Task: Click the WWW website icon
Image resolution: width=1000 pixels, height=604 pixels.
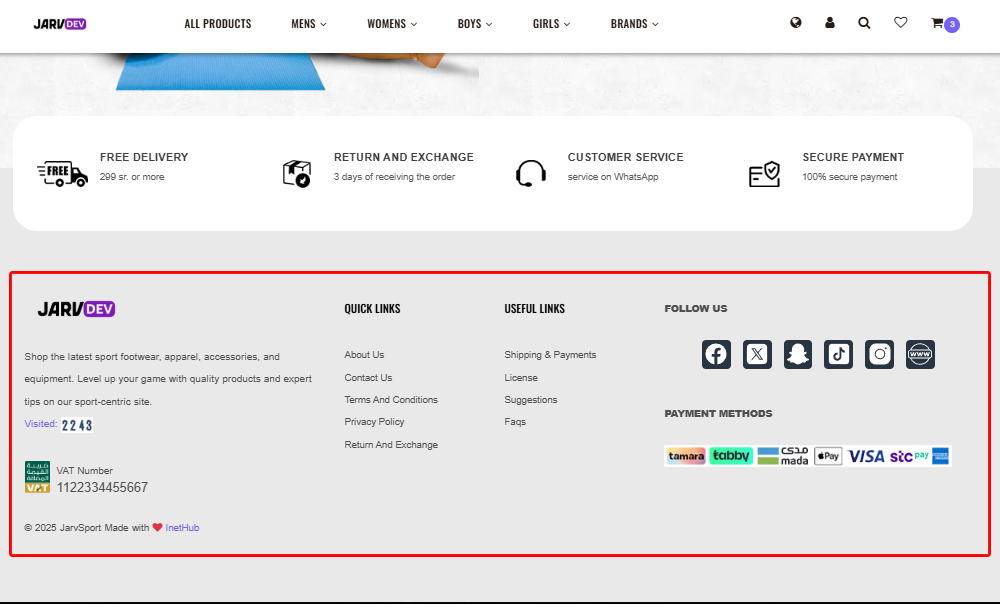Action: click(x=920, y=354)
